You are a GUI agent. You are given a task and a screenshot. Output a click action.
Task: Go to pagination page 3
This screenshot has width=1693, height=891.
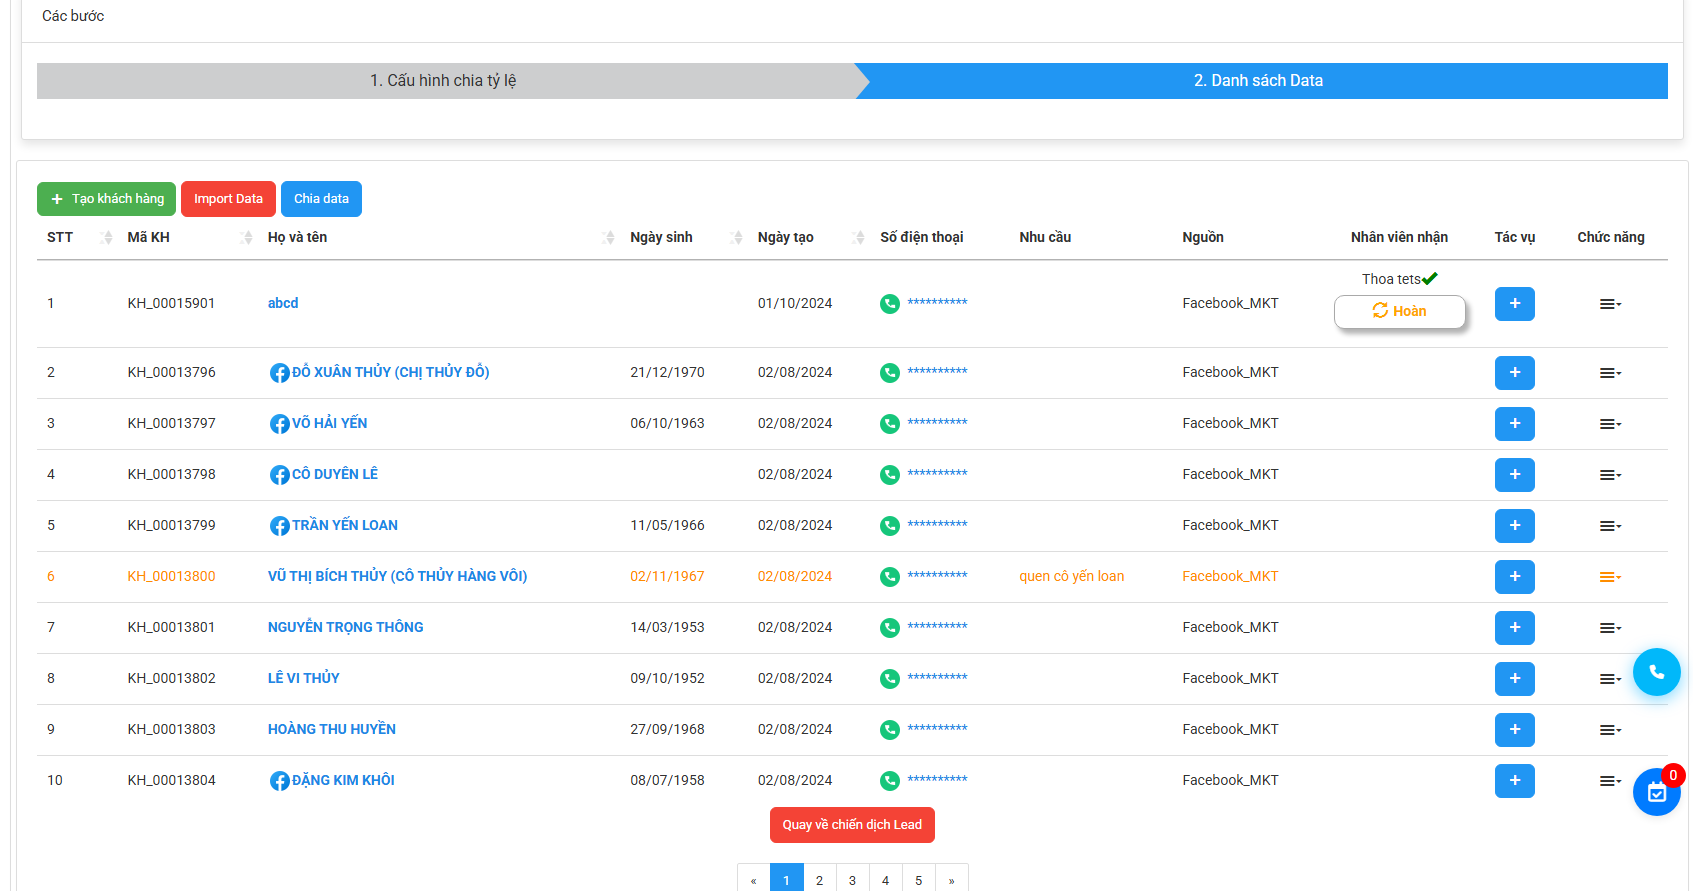pyautogui.click(x=852, y=879)
